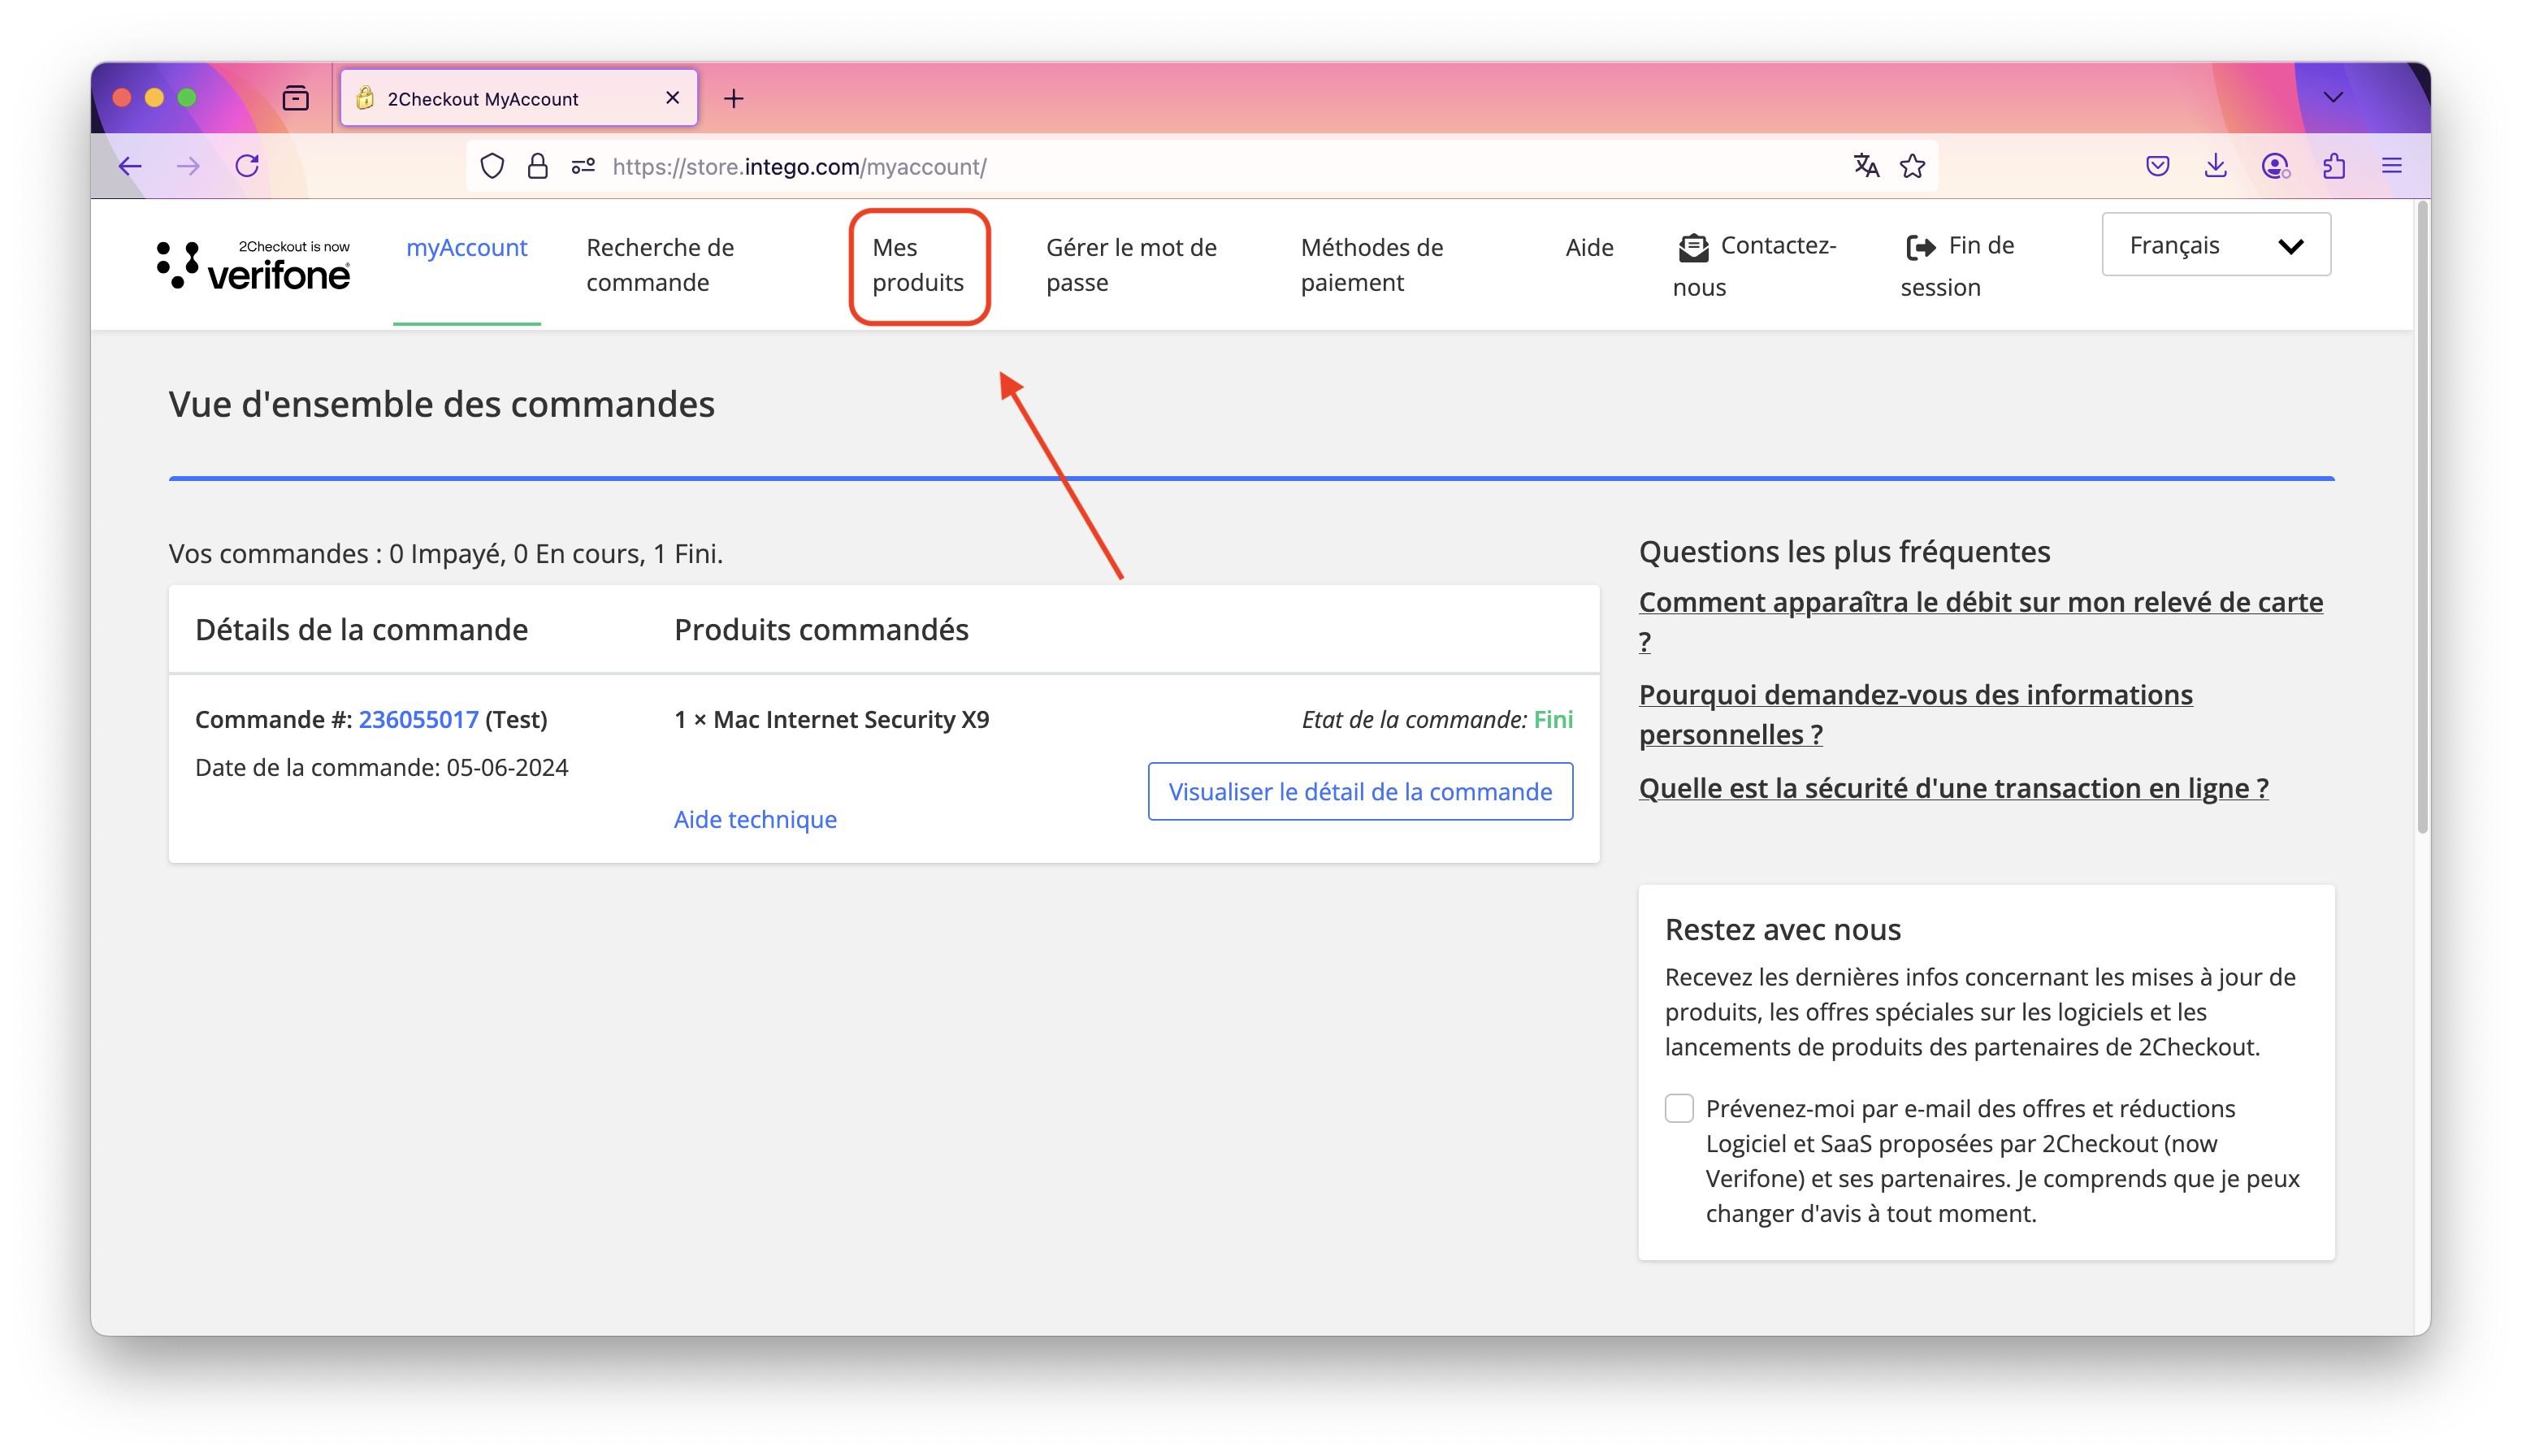
Task: Select the myAccount tab
Action: [x=466, y=247]
